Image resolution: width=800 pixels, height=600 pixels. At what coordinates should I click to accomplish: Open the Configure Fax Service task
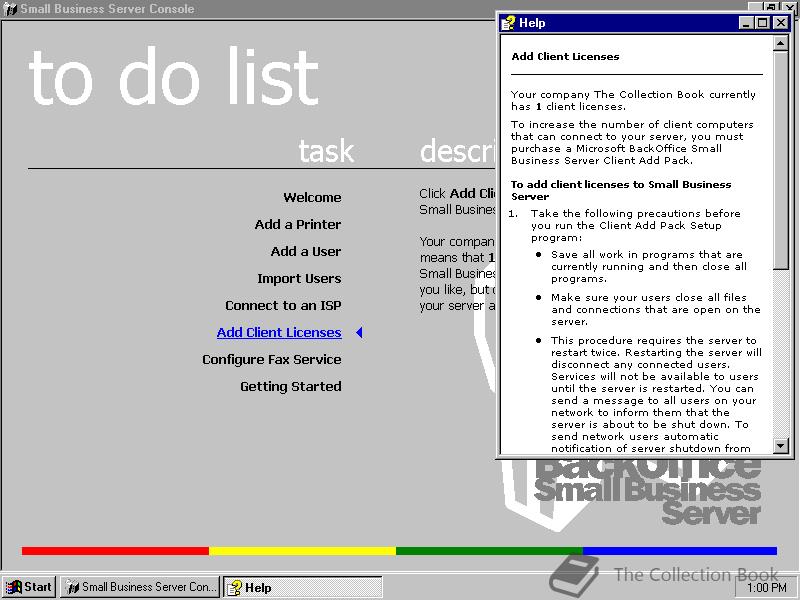(x=271, y=360)
